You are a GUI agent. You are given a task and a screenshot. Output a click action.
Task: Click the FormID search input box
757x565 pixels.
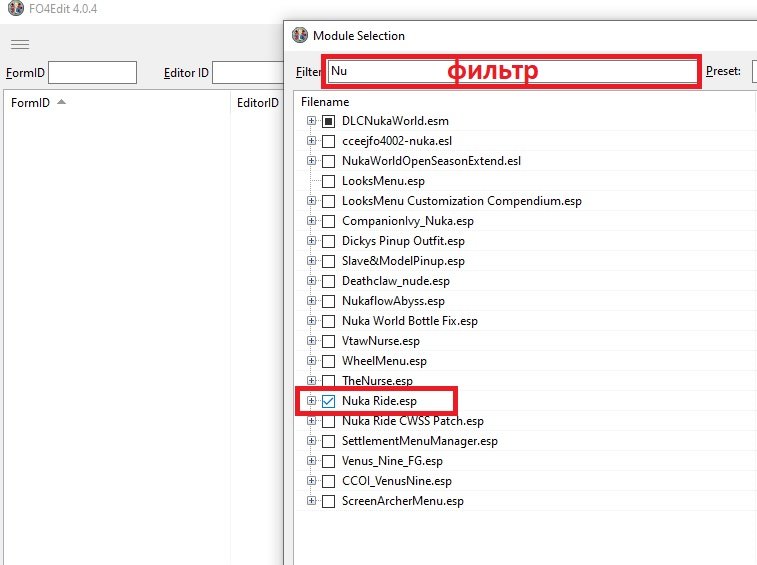(x=92, y=72)
